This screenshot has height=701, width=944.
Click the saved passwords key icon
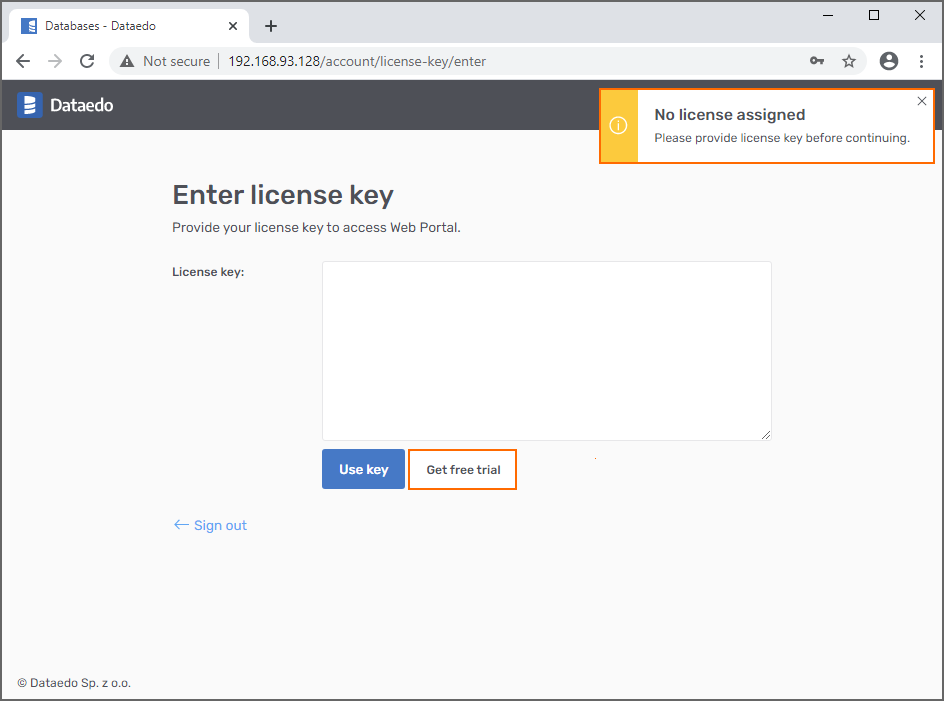(x=817, y=61)
